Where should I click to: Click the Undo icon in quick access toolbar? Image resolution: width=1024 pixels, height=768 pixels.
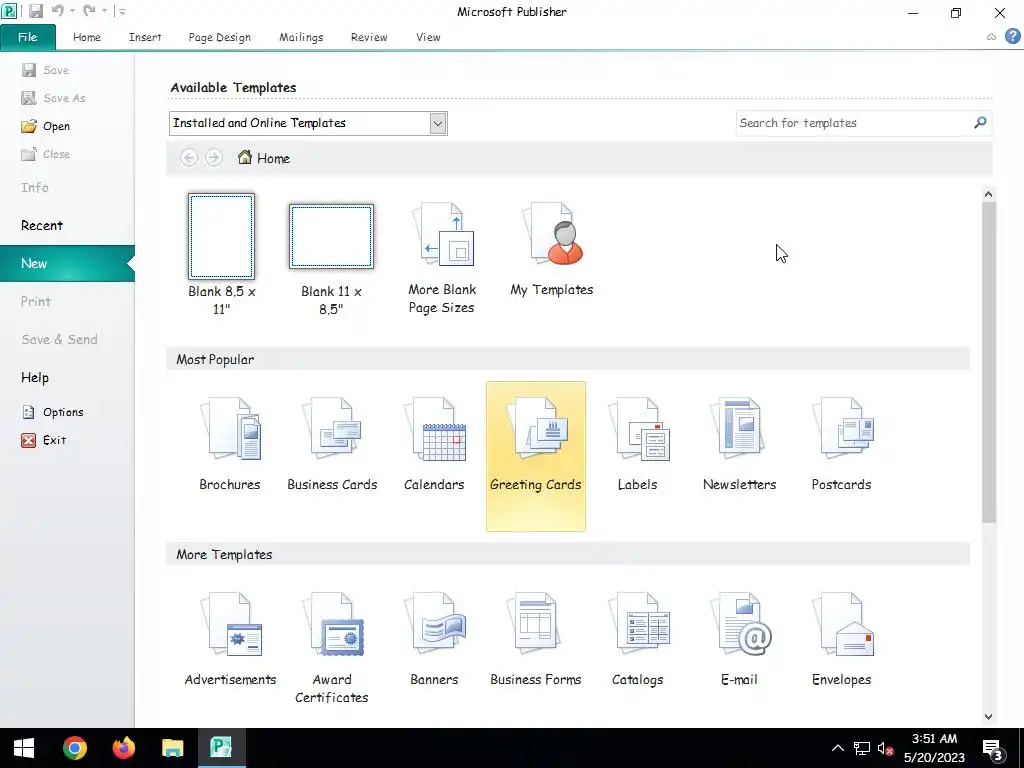click(57, 11)
